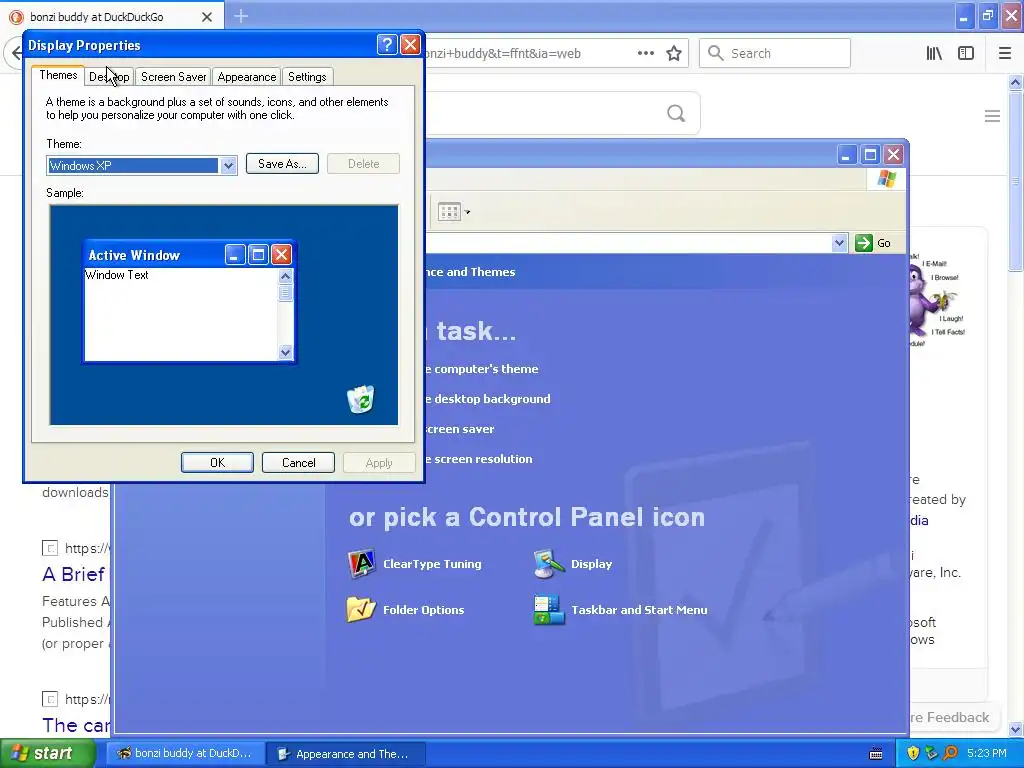The width and height of the screenshot is (1024, 768).
Task: Click the Folder Options text link
Action: (x=424, y=610)
